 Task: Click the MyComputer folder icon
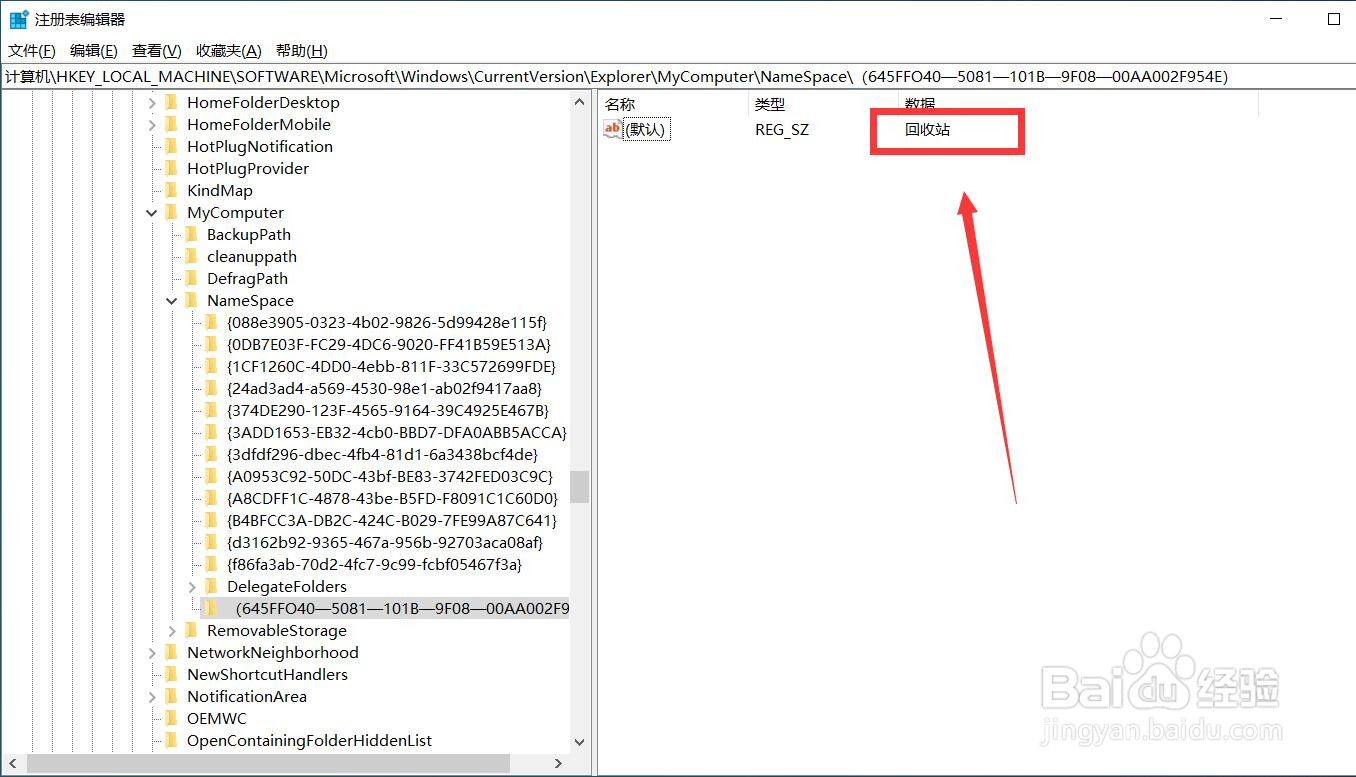click(x=171, y=212)
